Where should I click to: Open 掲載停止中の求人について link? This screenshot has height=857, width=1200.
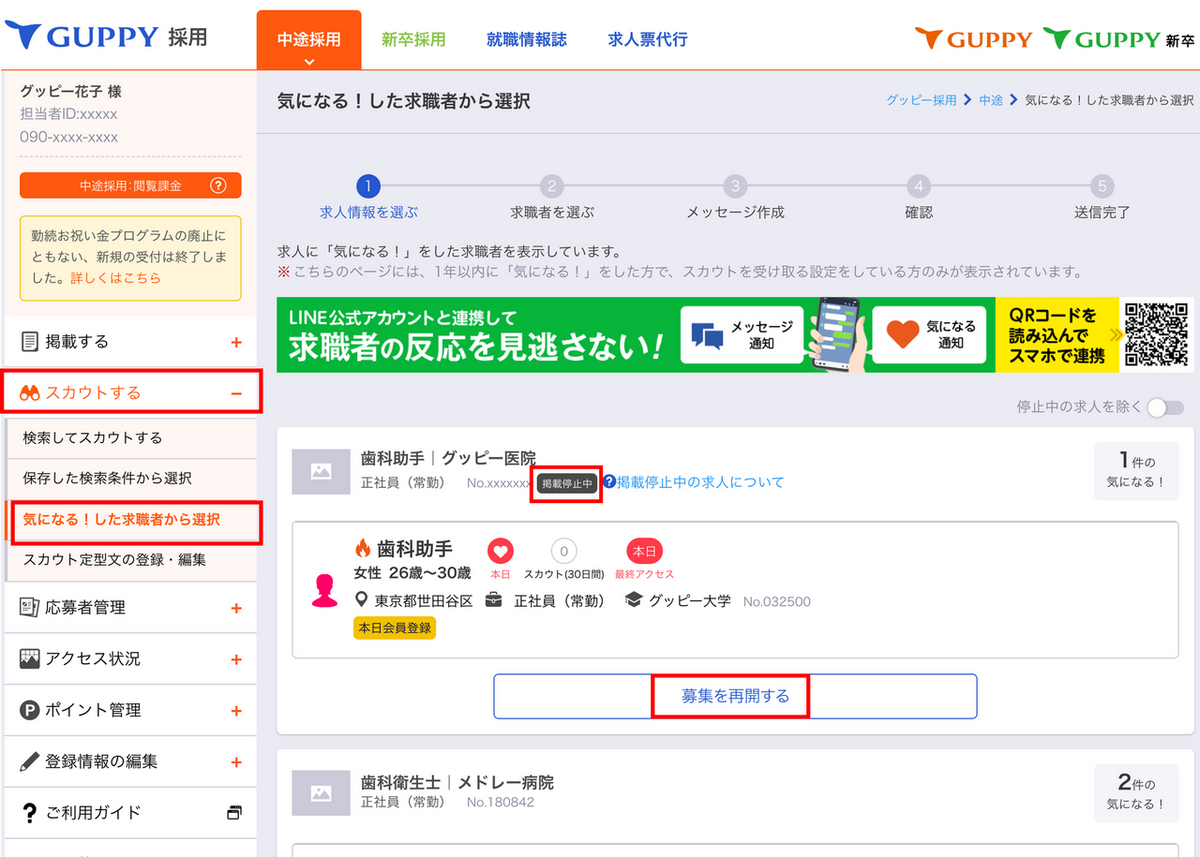[700, 482]
